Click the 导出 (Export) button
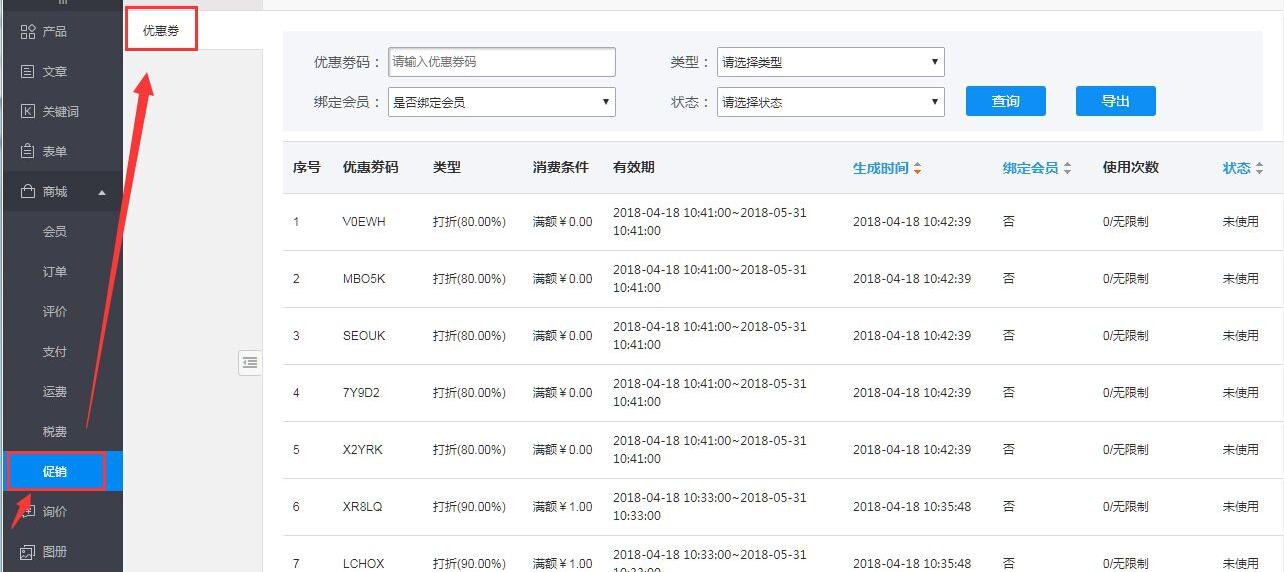This screenshot has height=572, width=1284. 1115,101
